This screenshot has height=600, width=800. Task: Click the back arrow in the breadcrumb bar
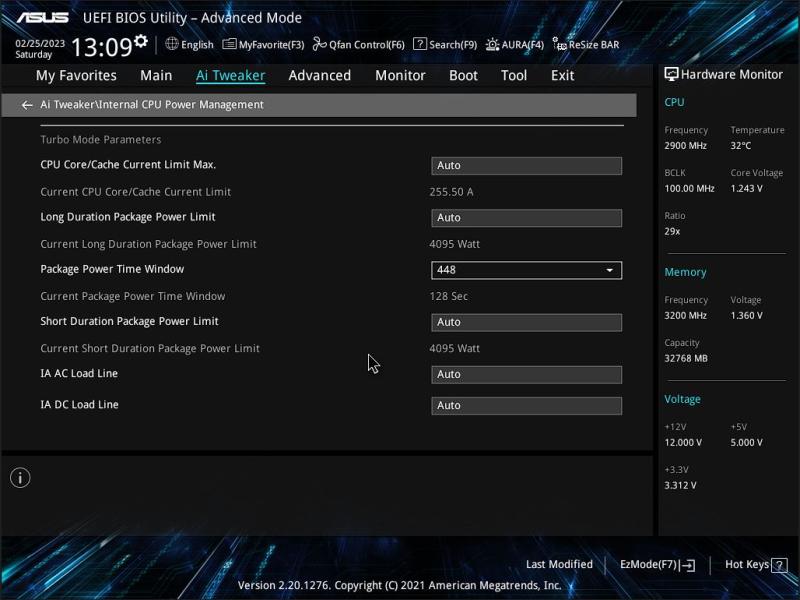[27, 105]
